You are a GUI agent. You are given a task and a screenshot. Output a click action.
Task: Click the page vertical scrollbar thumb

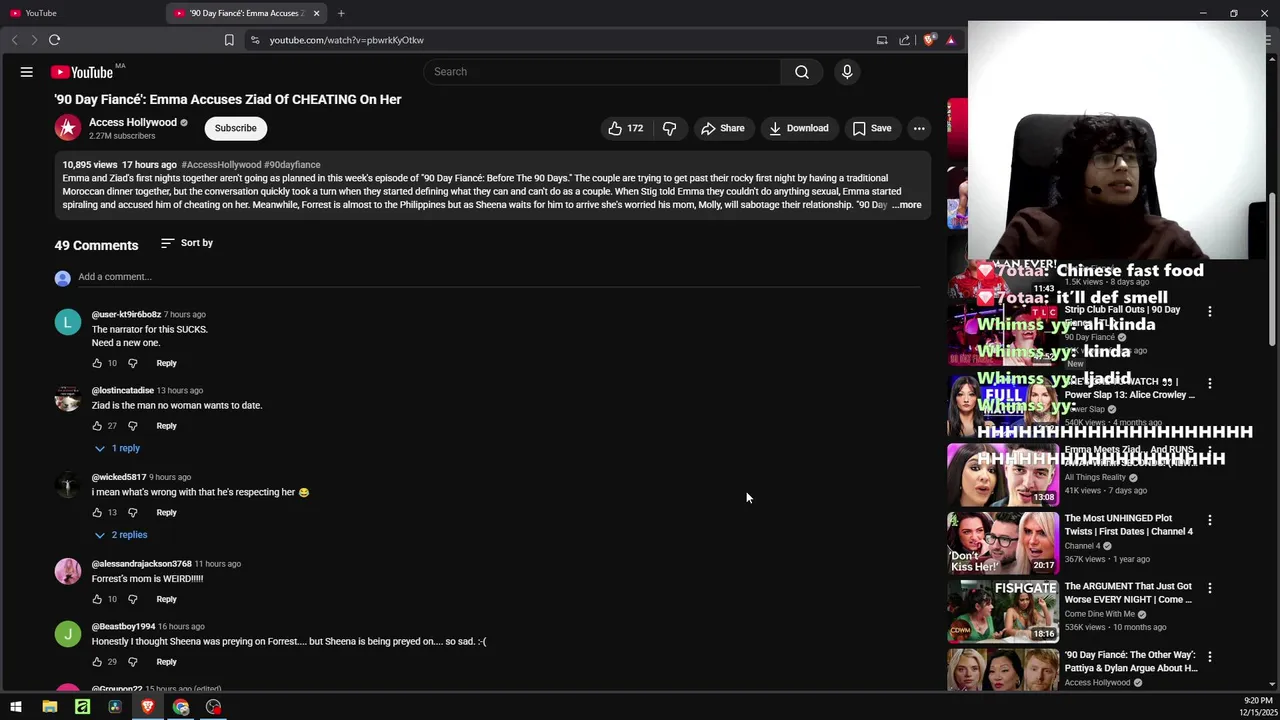coord(1272,270)
